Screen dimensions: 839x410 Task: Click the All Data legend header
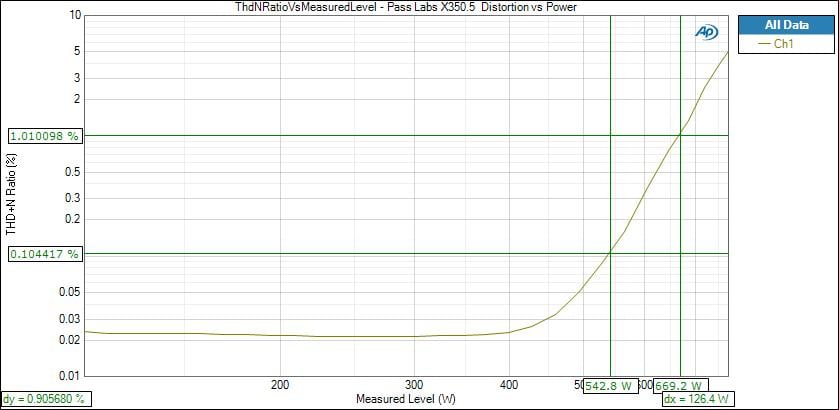(x=783, y=25)
